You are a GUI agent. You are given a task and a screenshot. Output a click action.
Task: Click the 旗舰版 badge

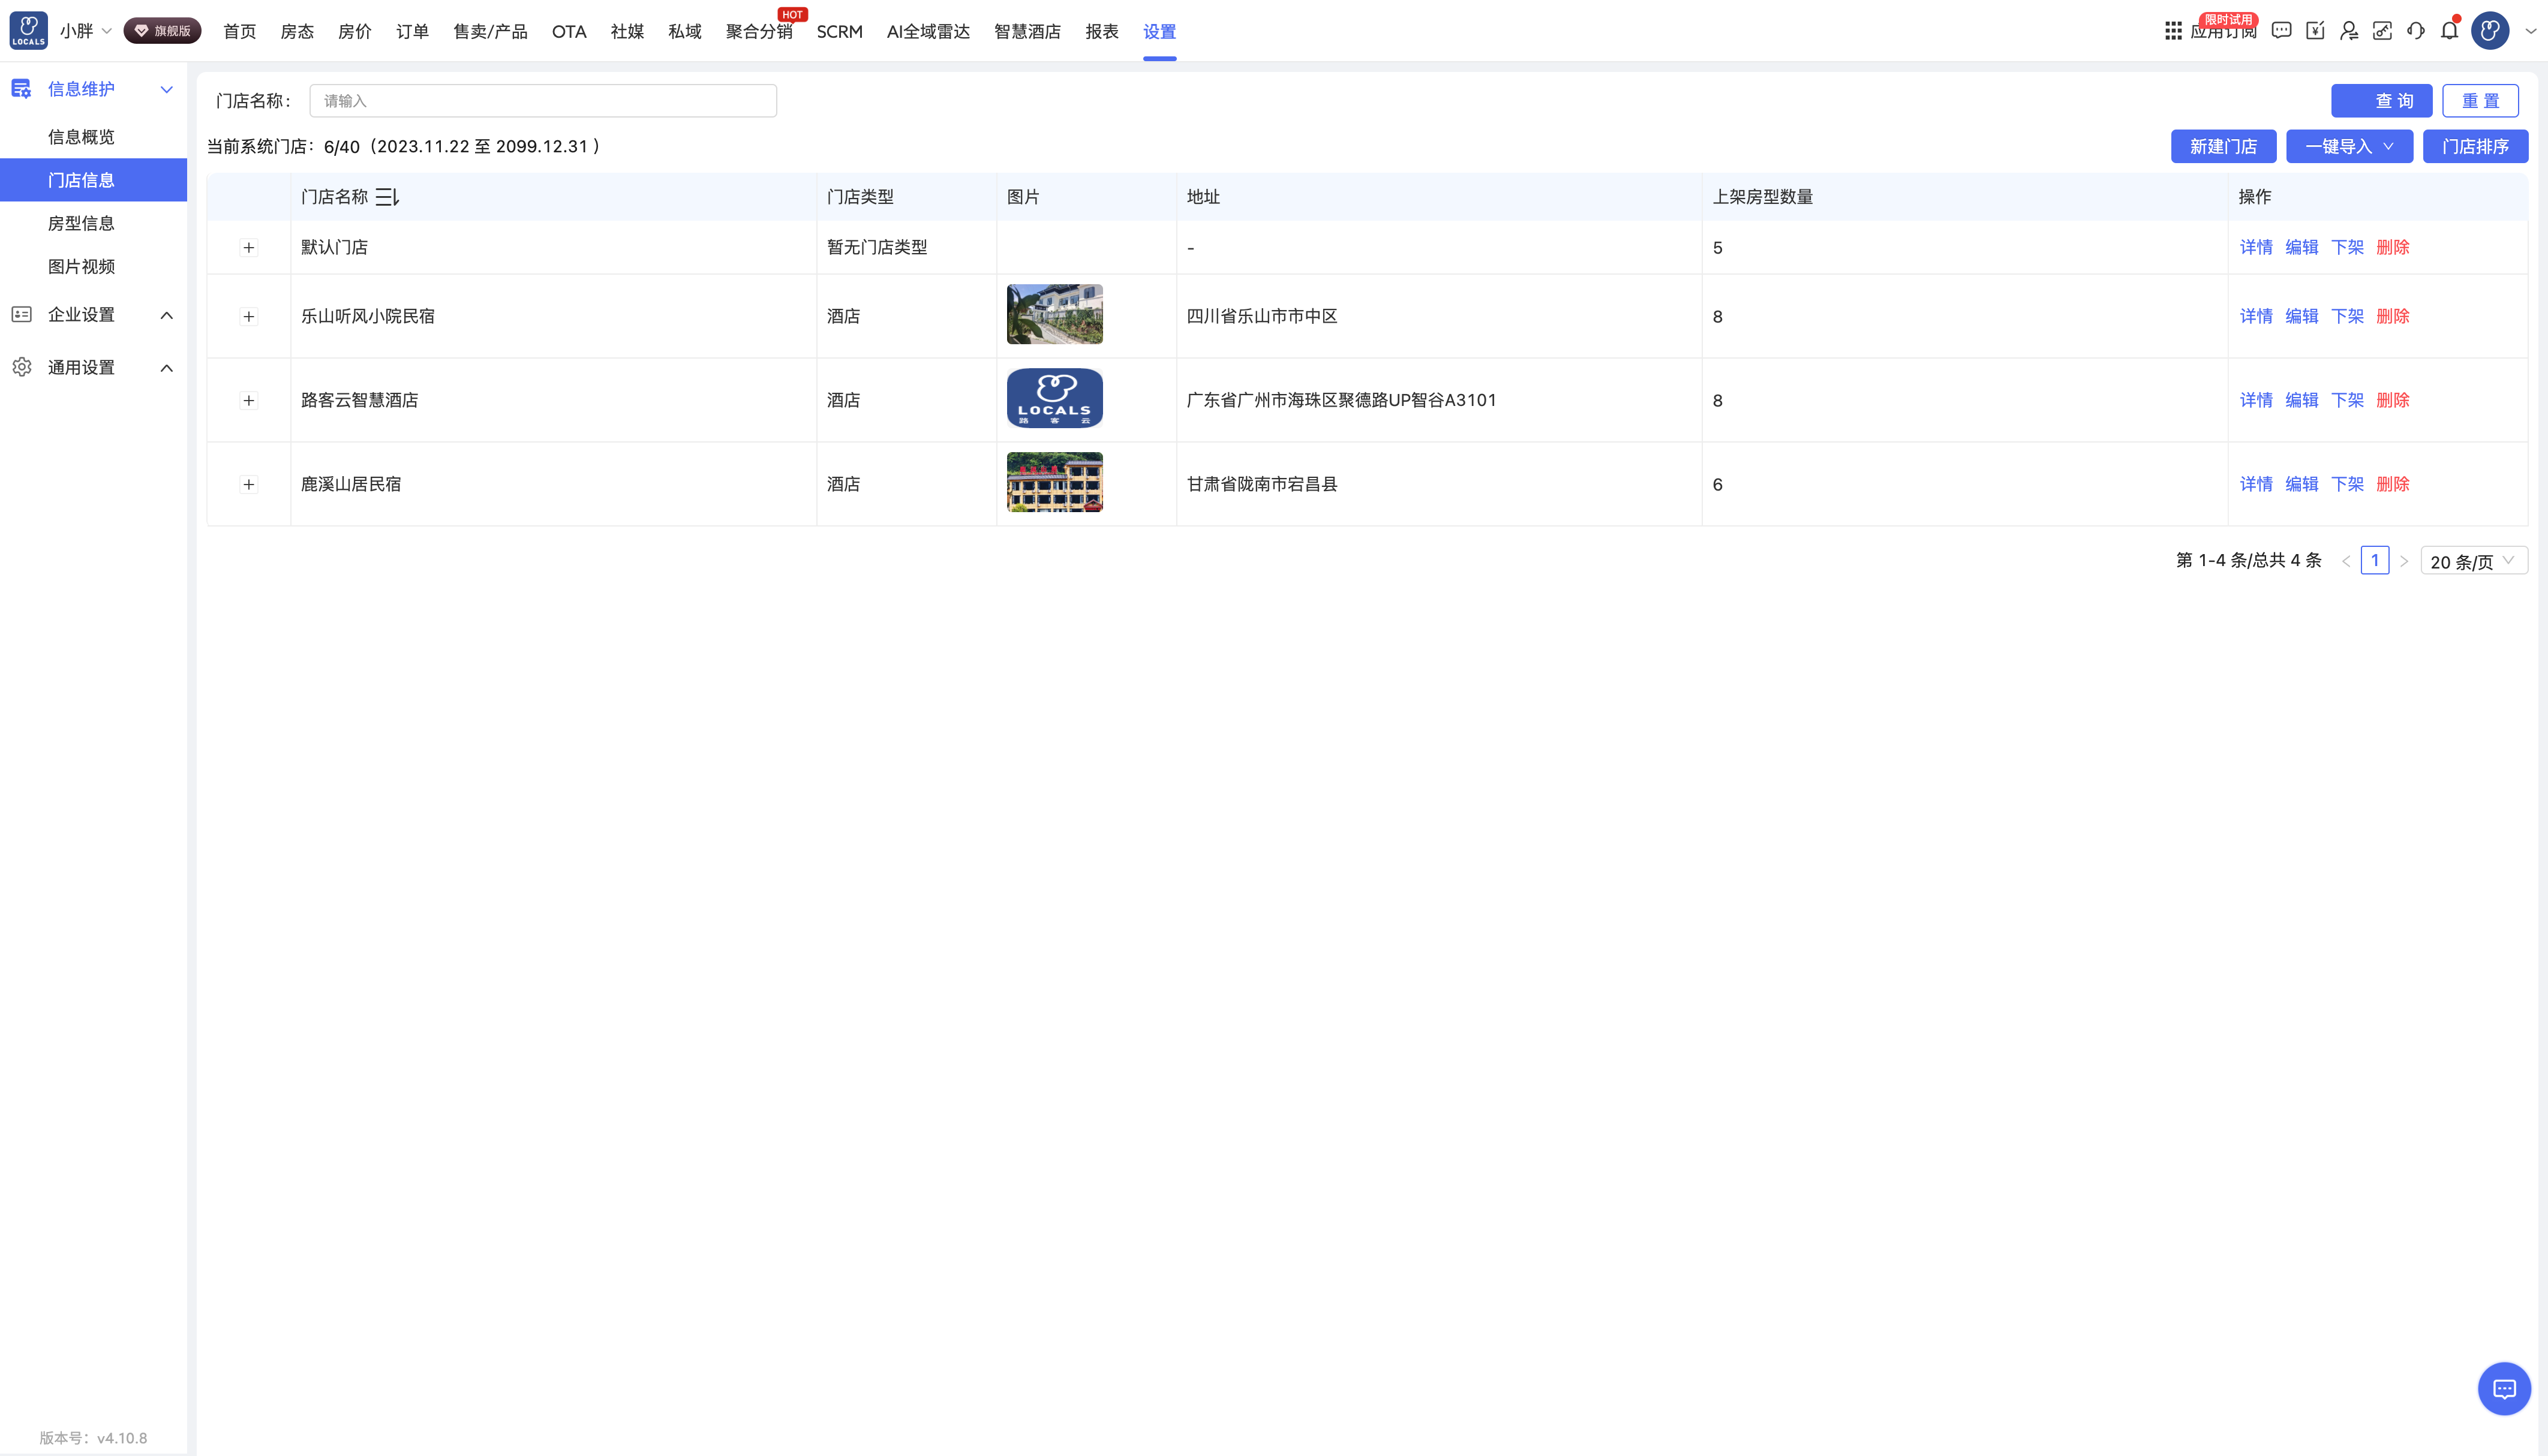click(162, 31)
